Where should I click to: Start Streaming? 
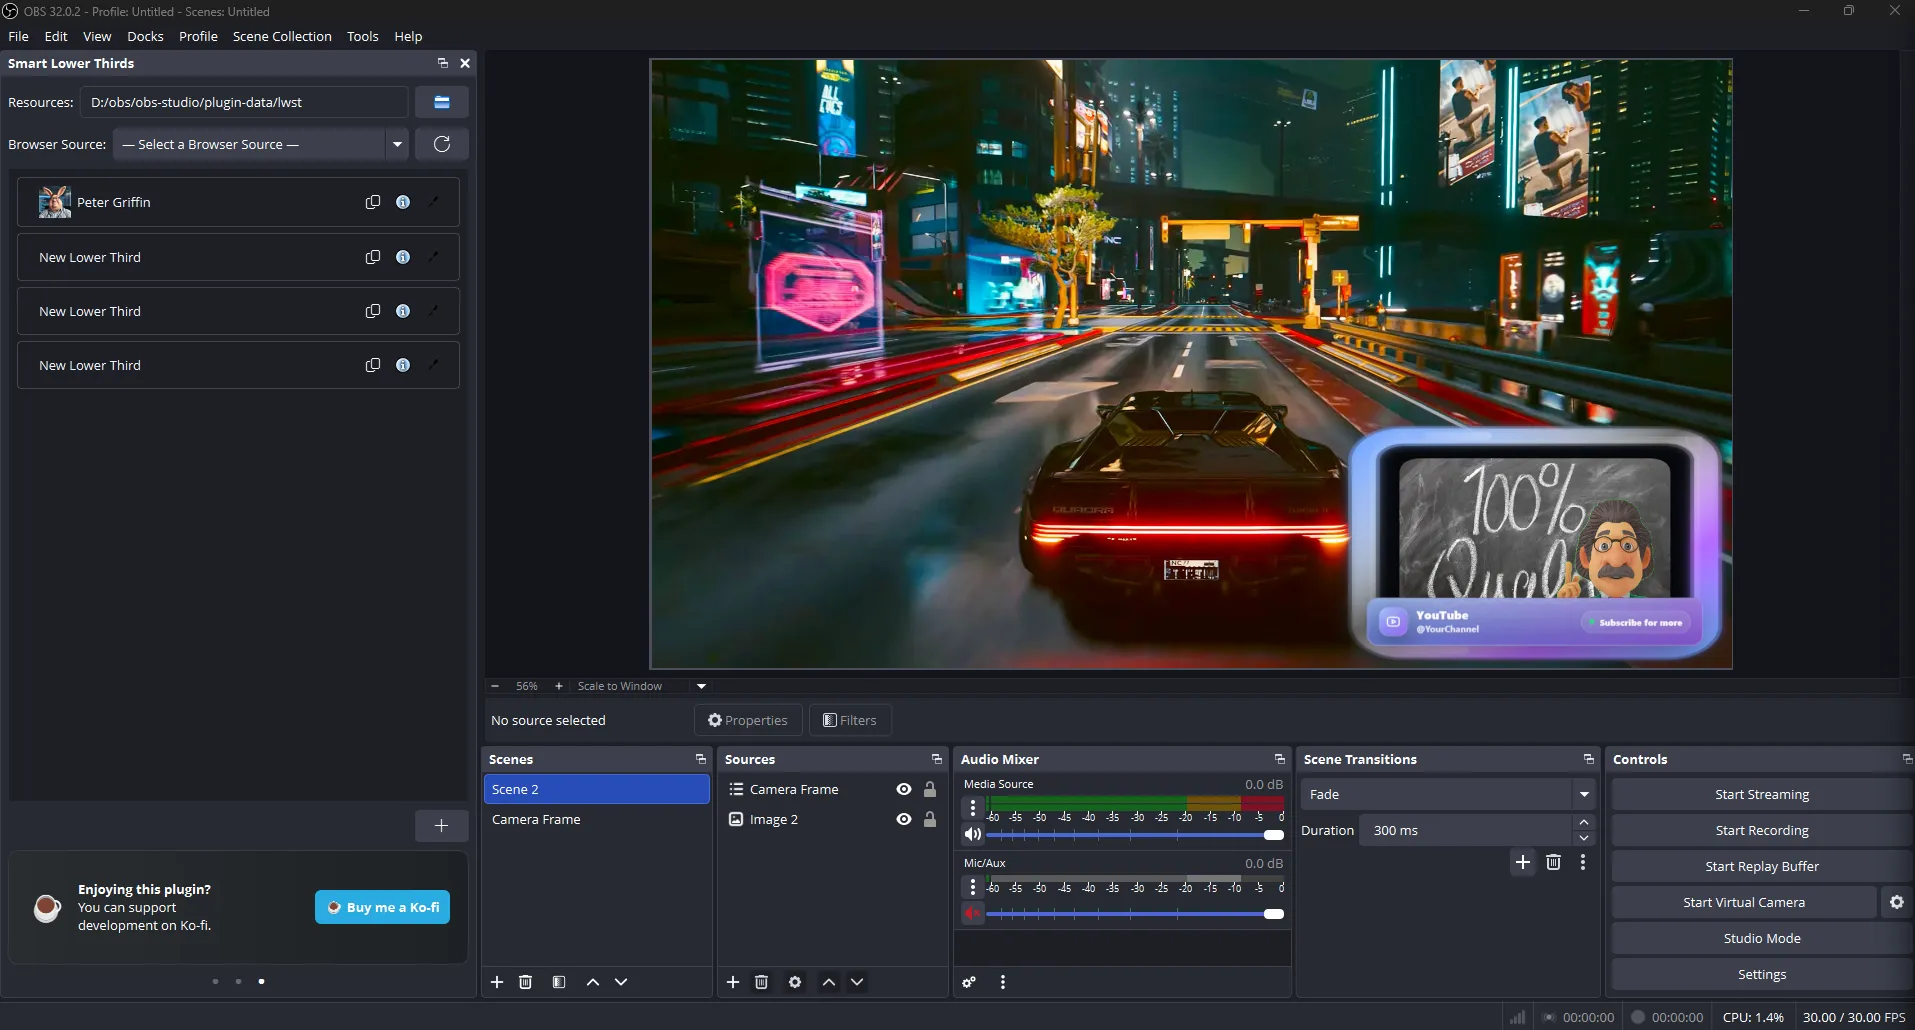pyautogui.click(x=1760, y=793)
